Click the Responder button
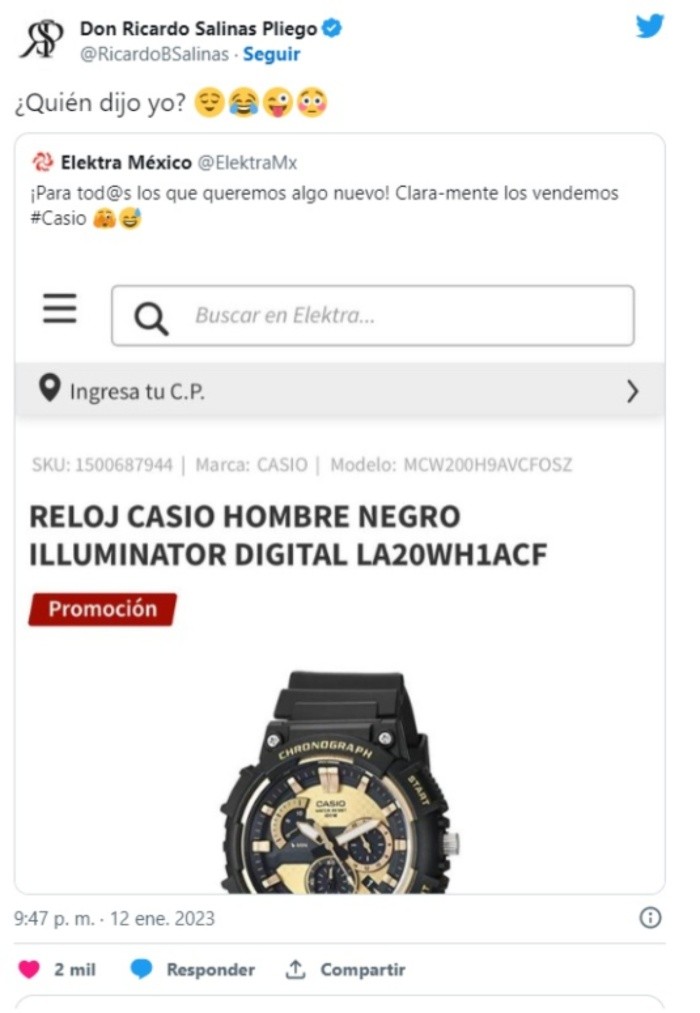 pyautogui.click(x=211, y=969)
